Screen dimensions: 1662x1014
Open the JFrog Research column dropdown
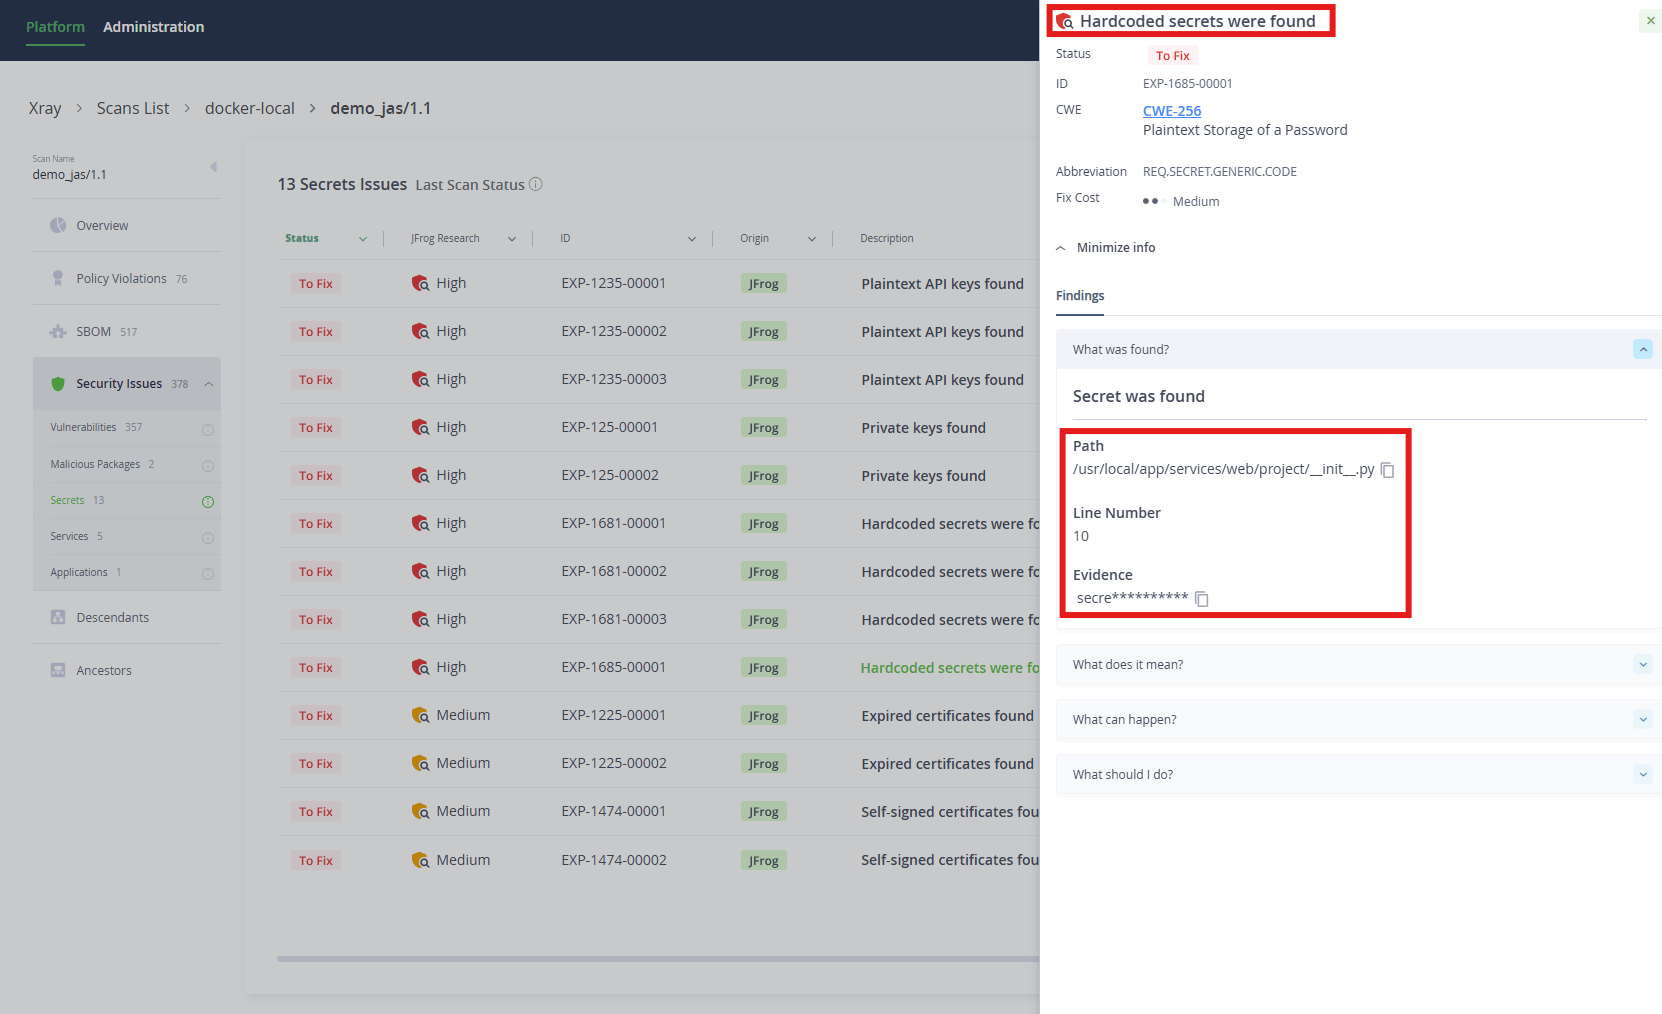512,239
